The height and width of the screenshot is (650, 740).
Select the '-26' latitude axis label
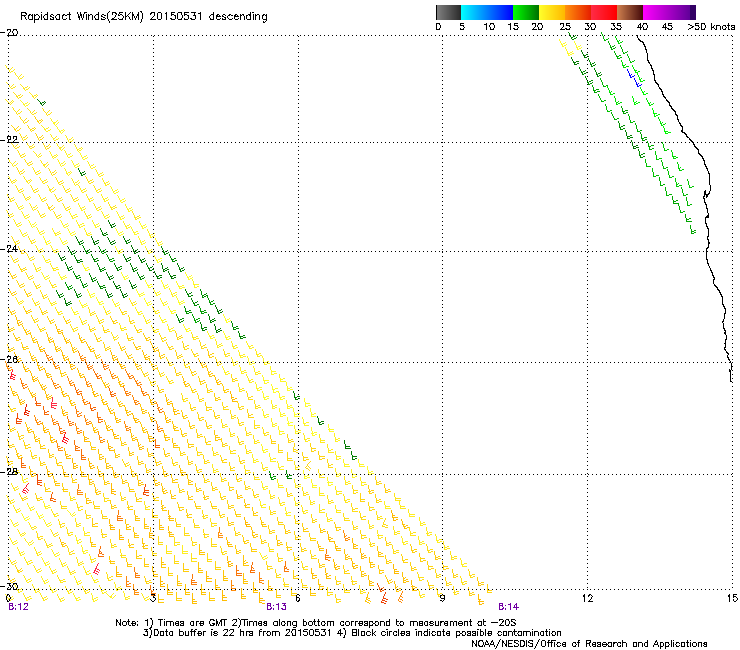tap(9, 360)
